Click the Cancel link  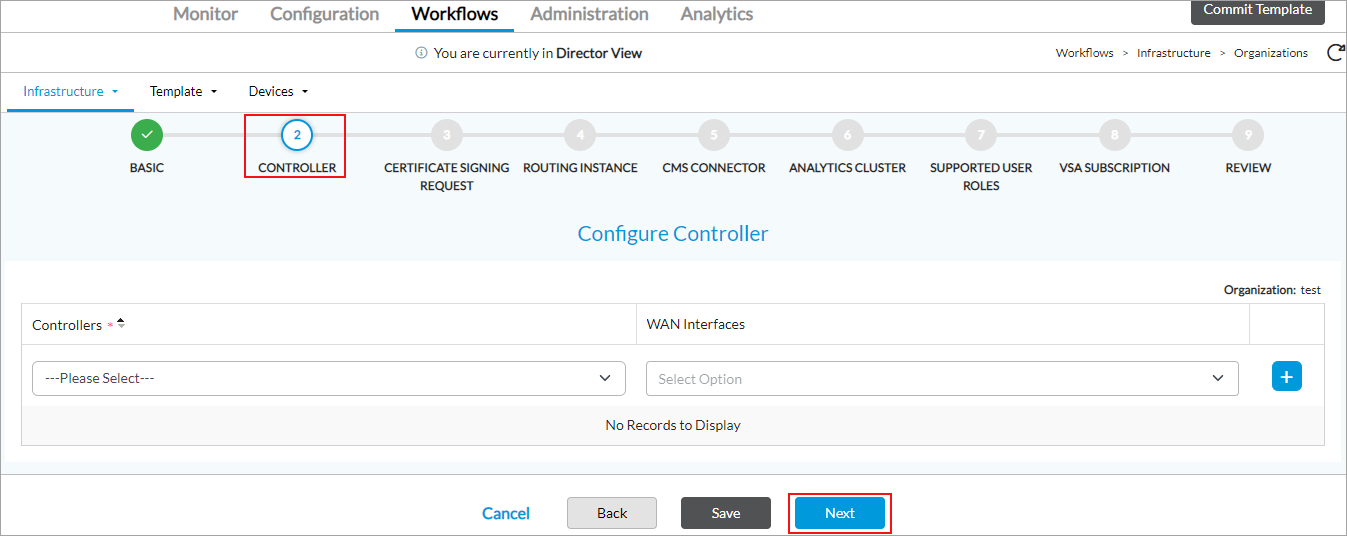(506, 513)
